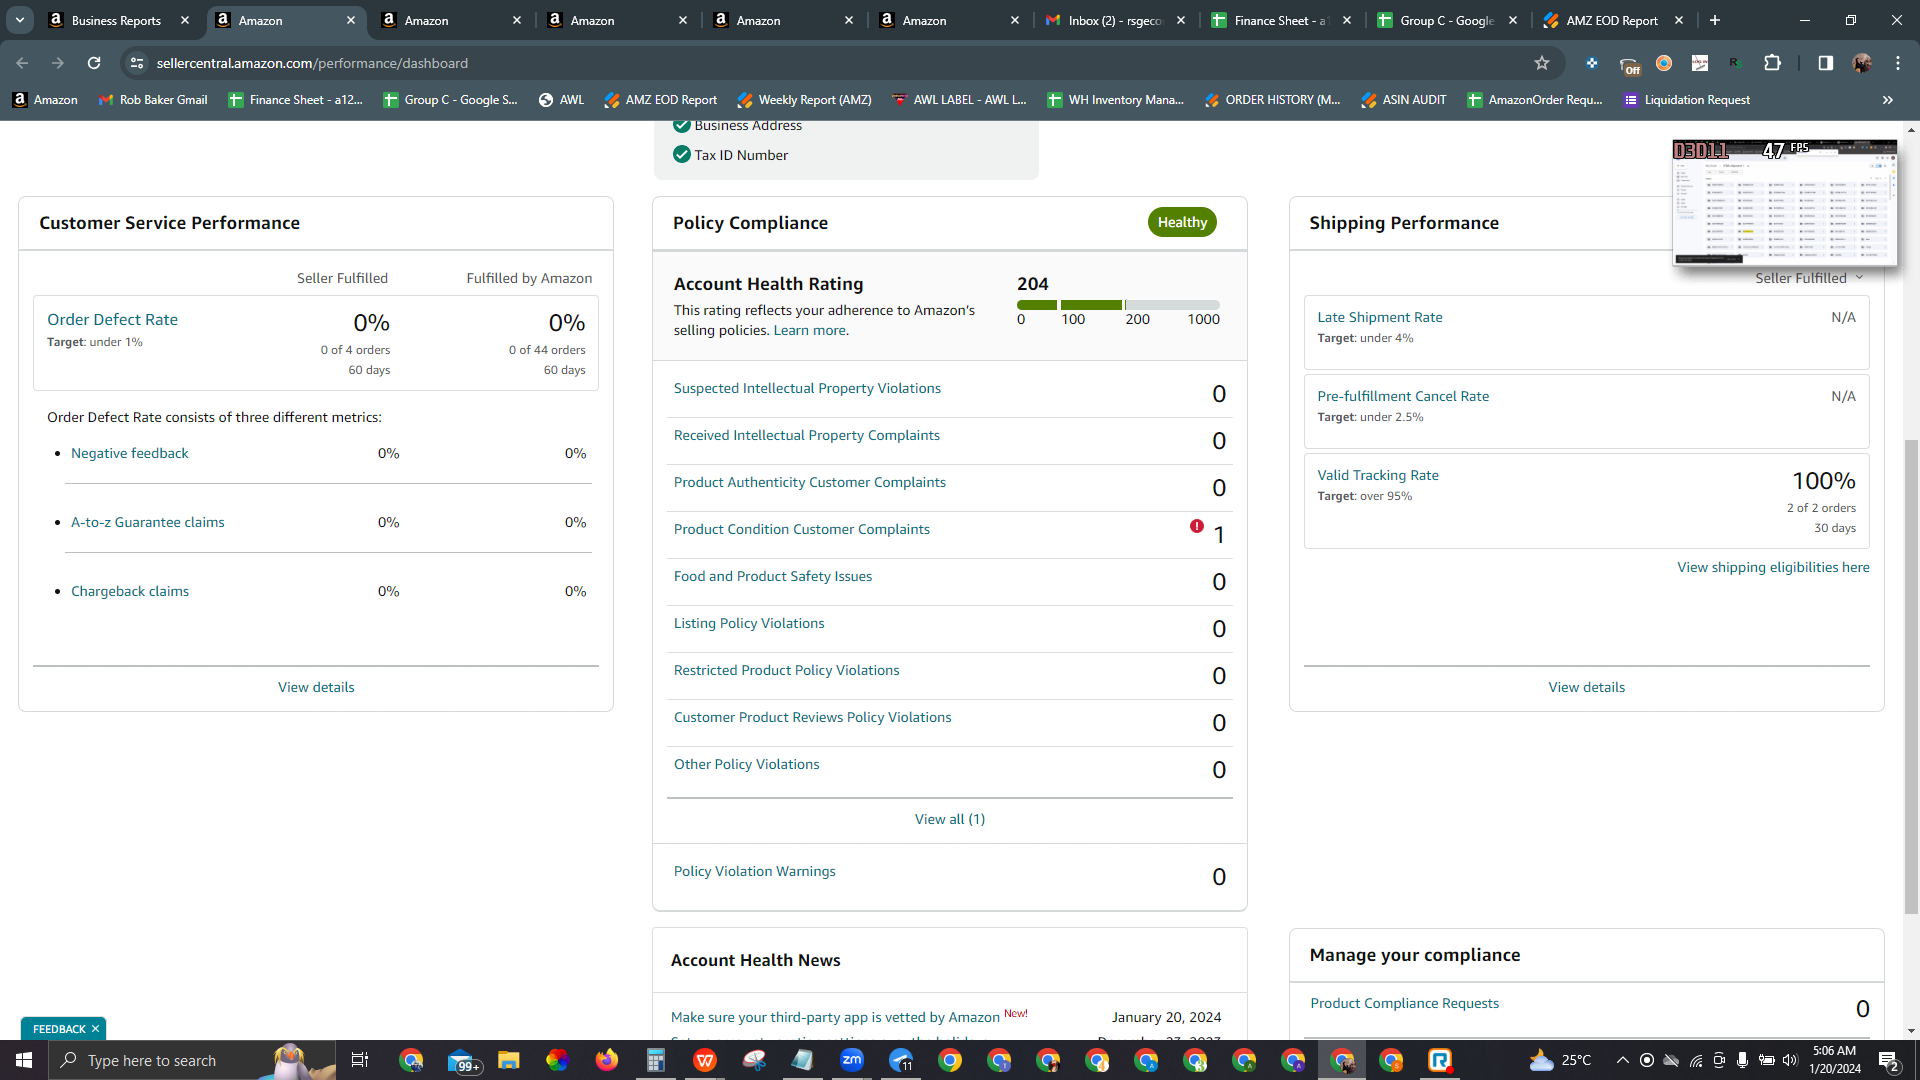Expand the Seller Fulfilled shipping dropdown

pyautogui.click(x=1809, y=278)
